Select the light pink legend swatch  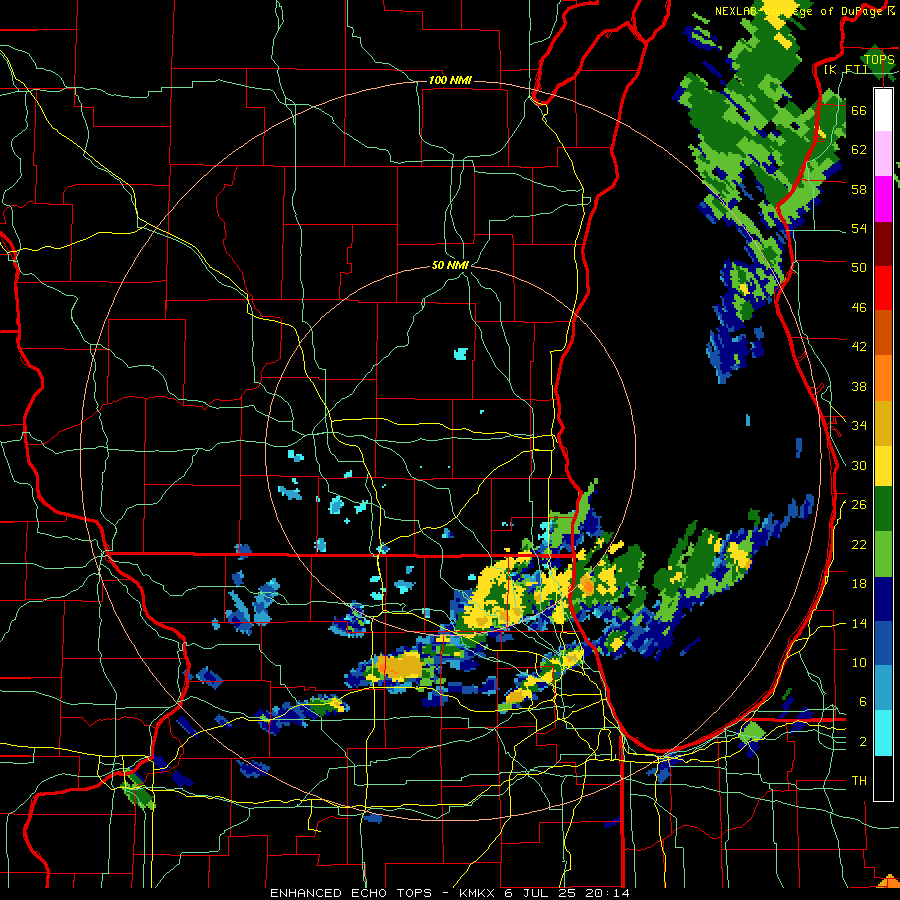(883, 153)
